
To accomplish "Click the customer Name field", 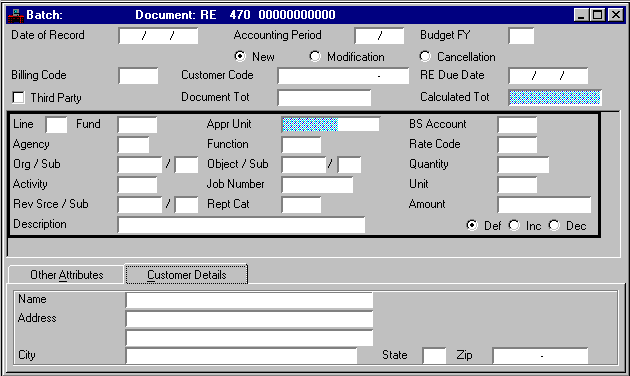I will pos(249,300).
